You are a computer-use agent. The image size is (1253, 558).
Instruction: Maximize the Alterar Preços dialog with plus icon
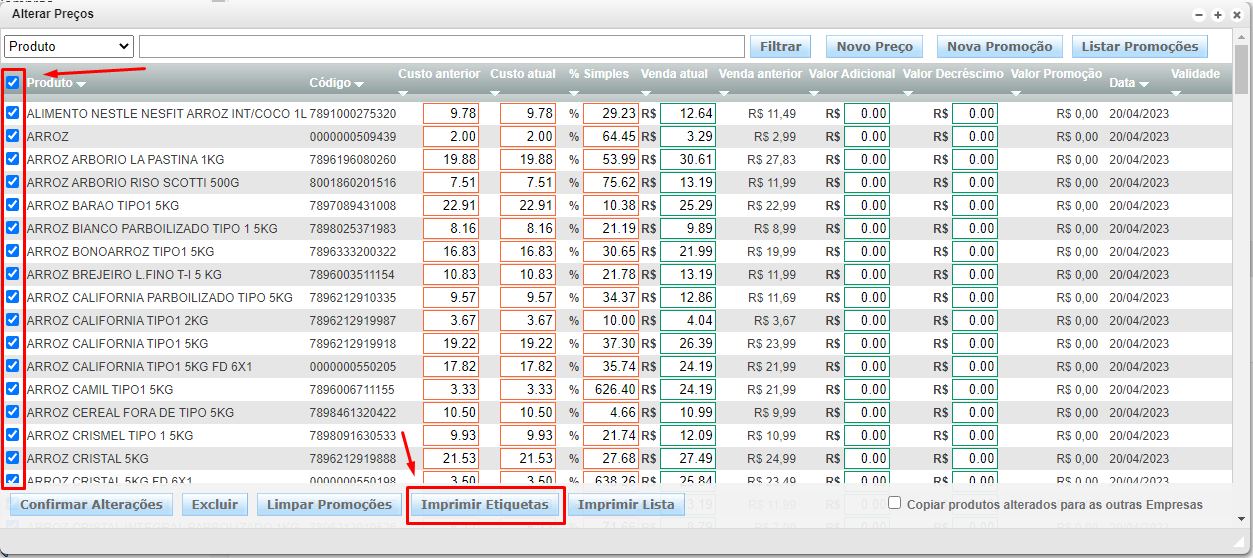point(1217,15)
